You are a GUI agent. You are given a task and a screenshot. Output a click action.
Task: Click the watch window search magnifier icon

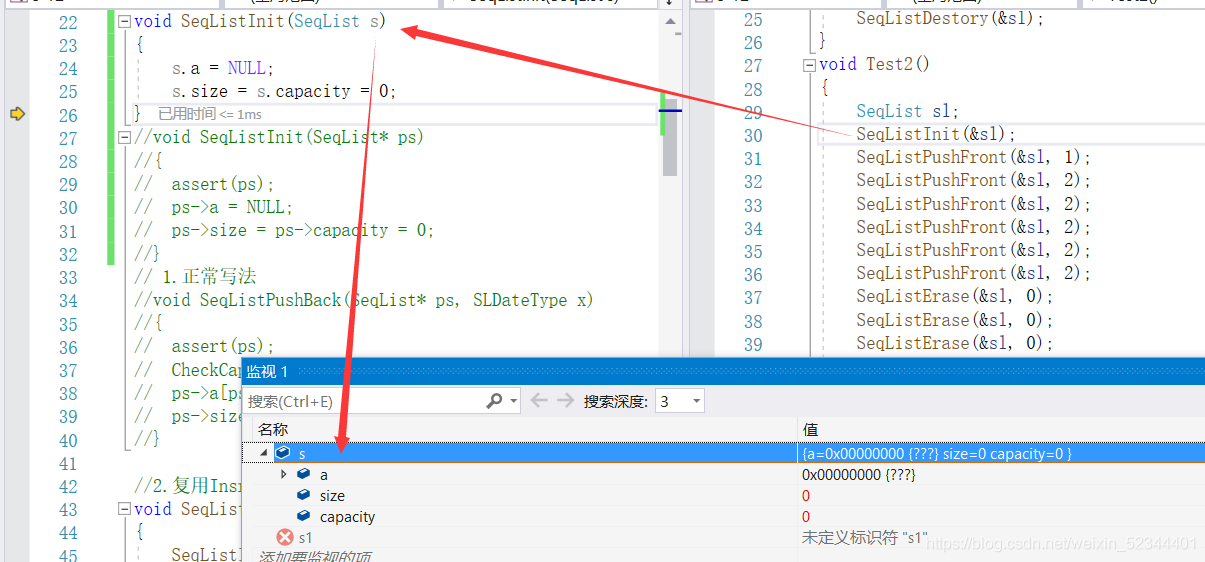tap(495, 401)
